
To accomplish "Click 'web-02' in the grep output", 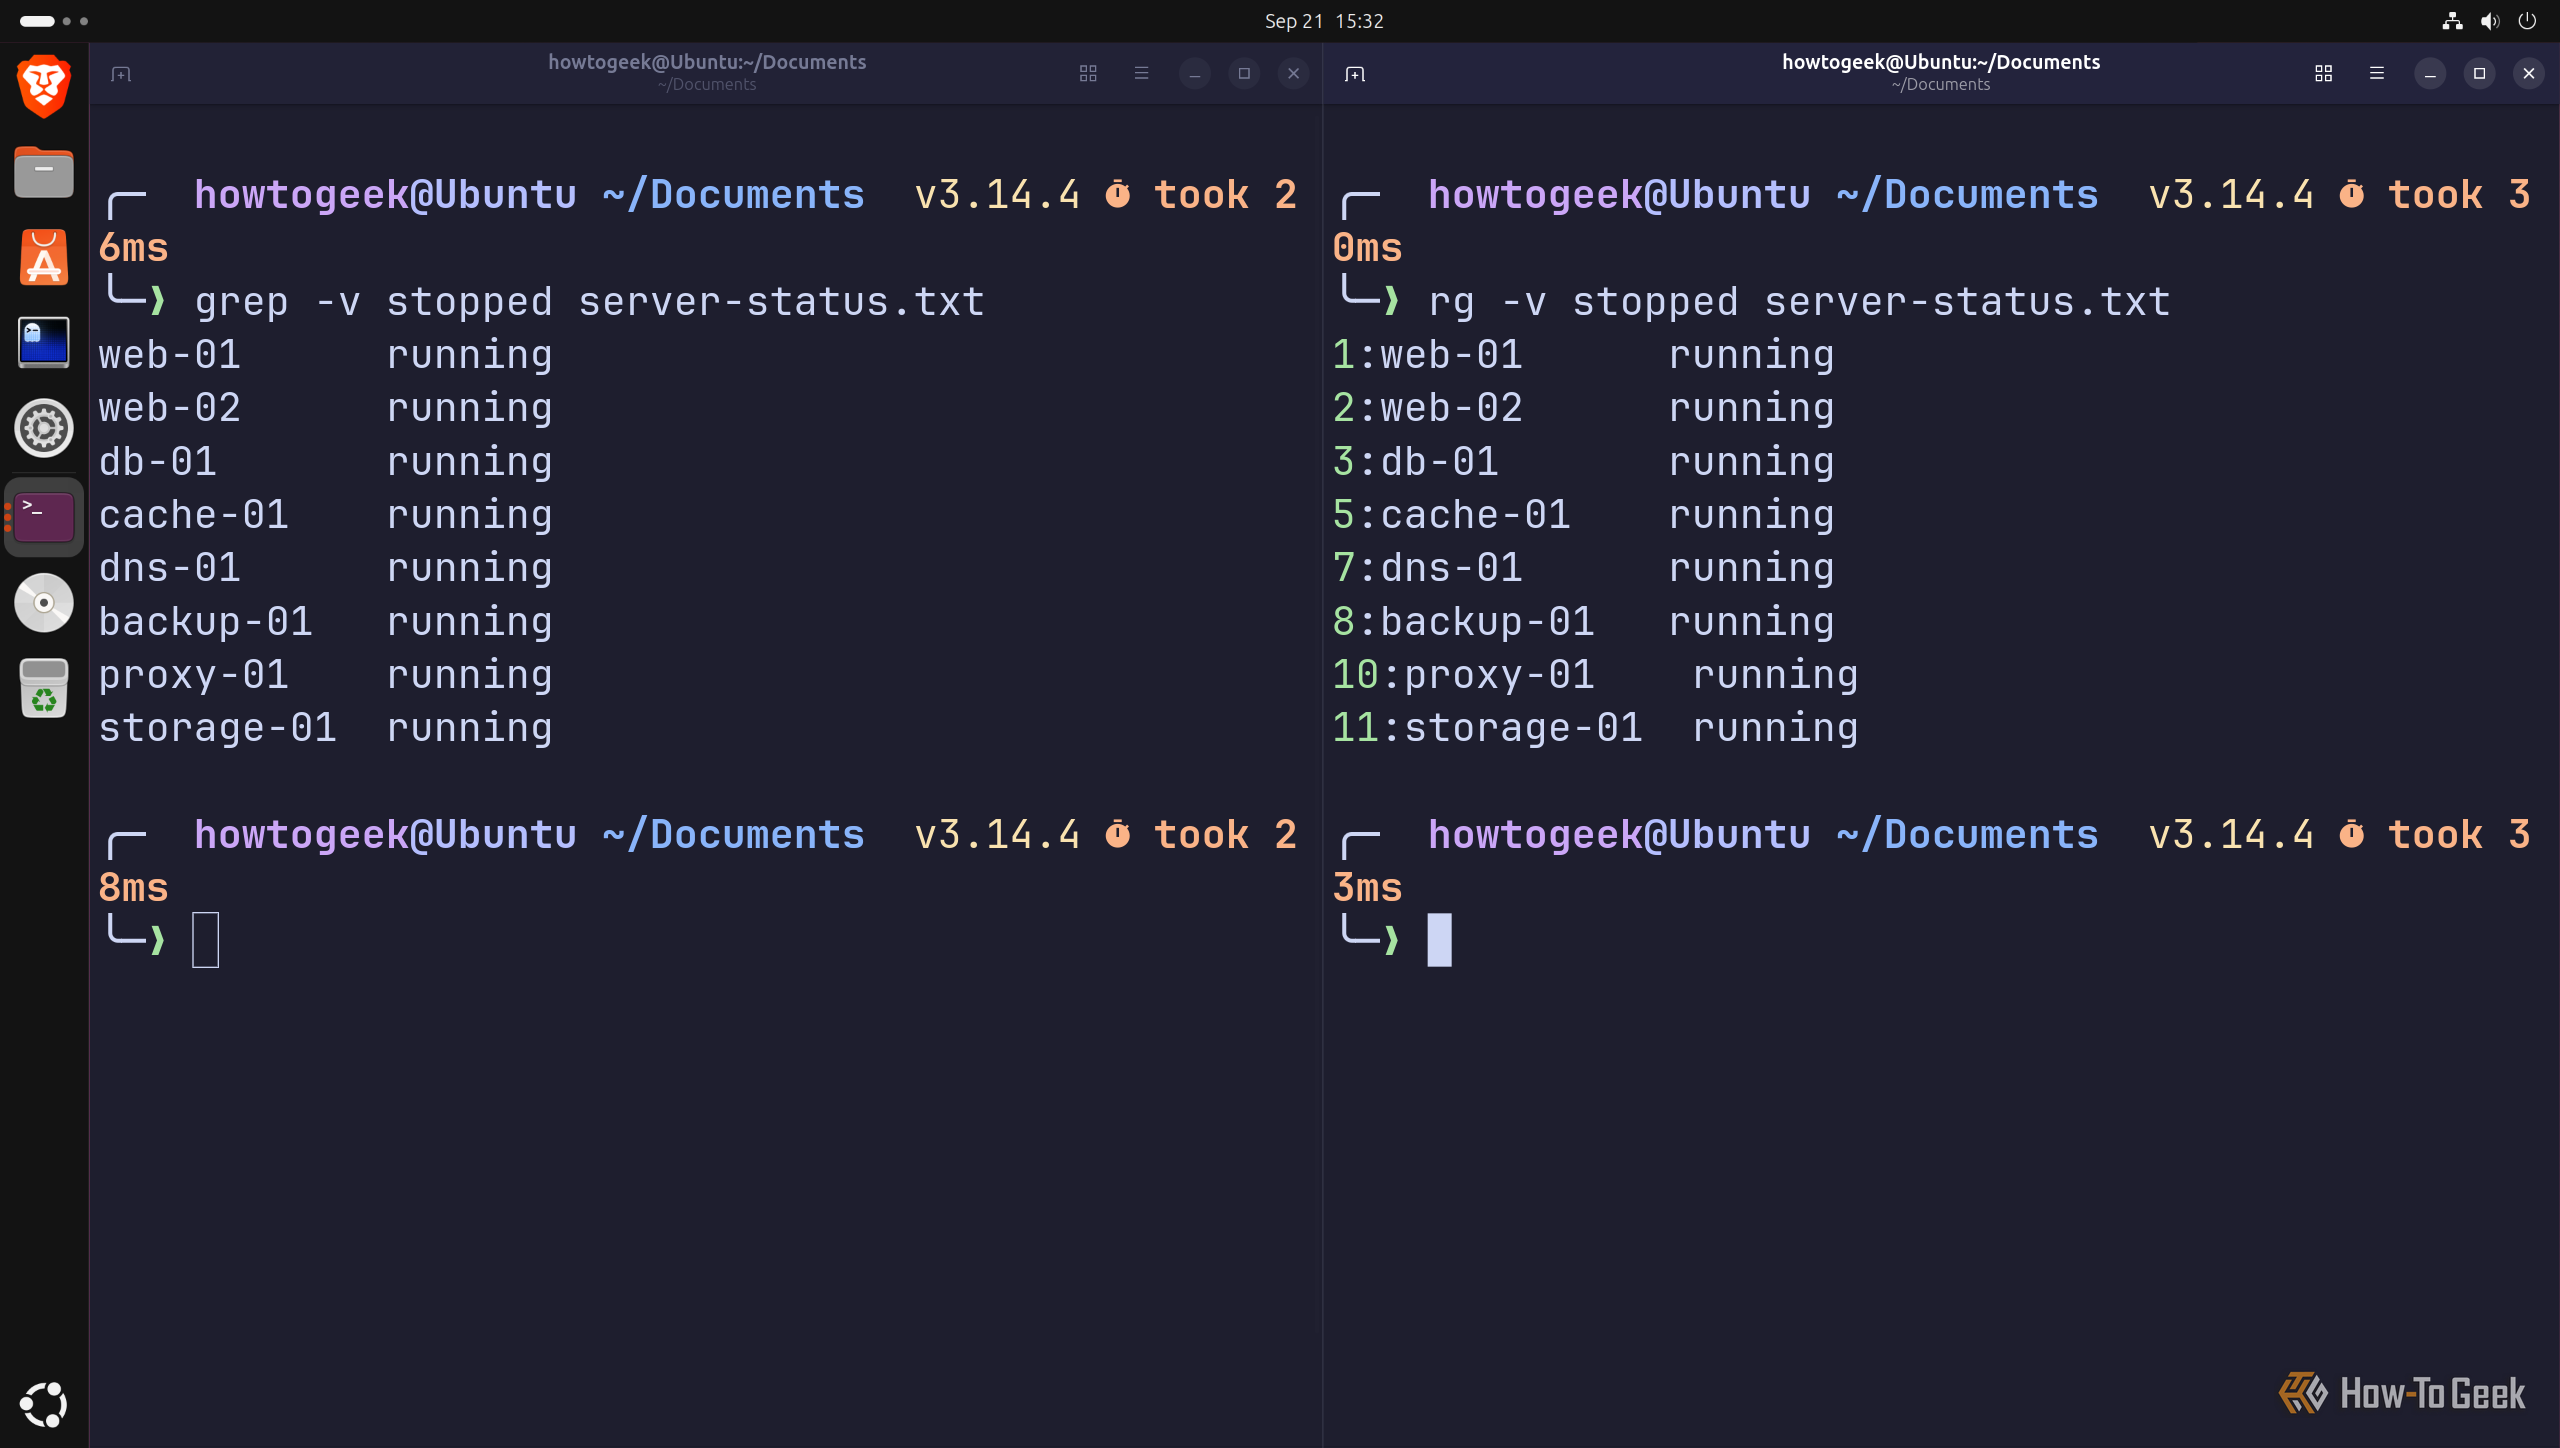I will [x=169, y=408].
